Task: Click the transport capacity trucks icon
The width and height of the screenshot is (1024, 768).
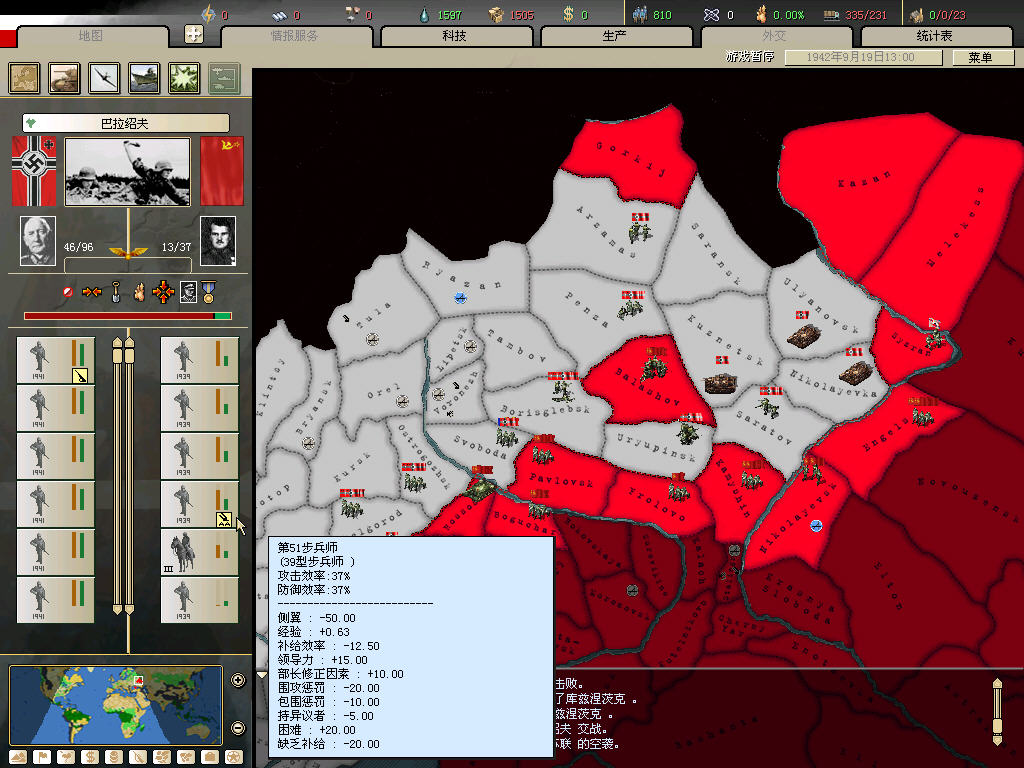Action: tap(831, 15)
